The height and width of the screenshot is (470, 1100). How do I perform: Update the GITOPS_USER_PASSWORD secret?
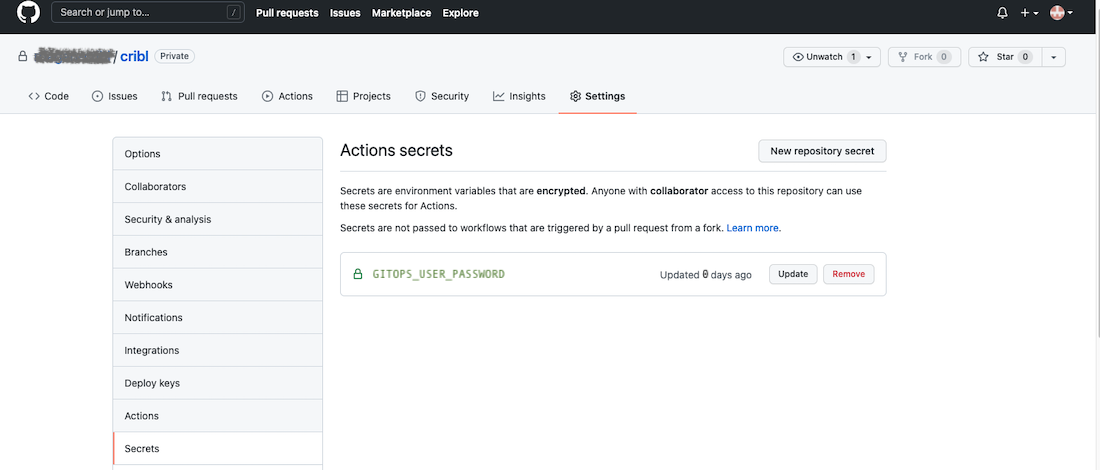click(x=793, y=274)
